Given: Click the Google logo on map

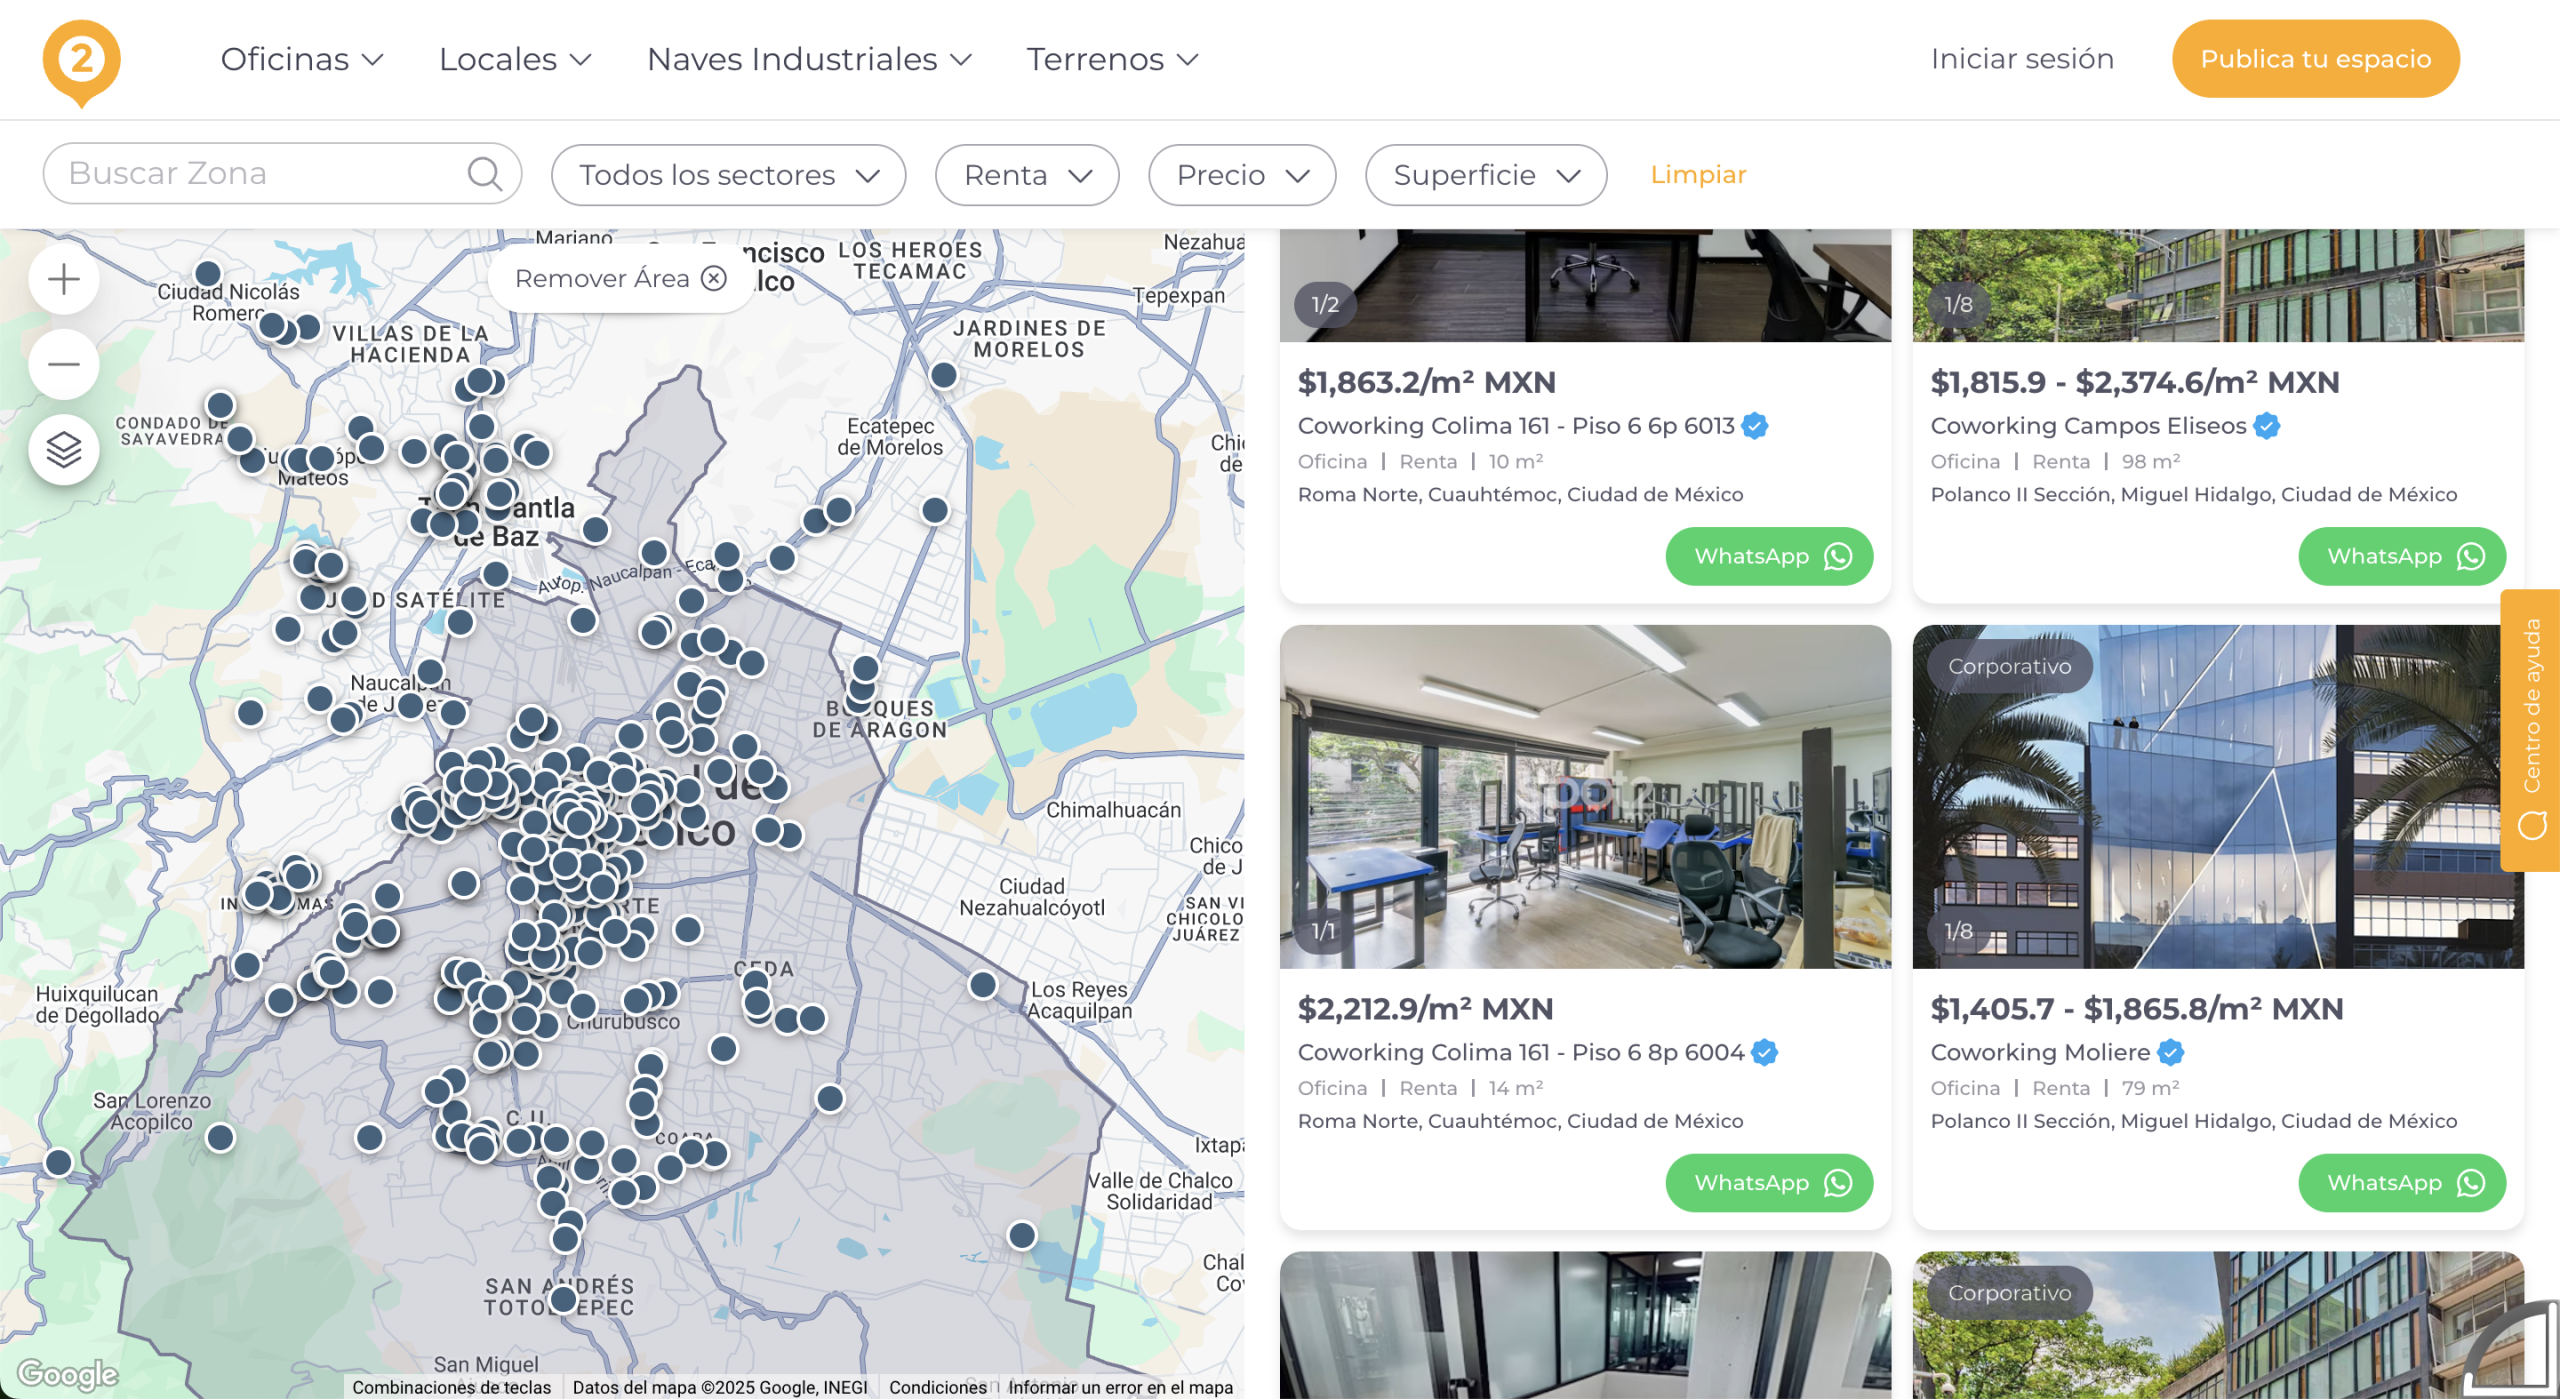Looking at the screenshot, I should pos(68,1375).
